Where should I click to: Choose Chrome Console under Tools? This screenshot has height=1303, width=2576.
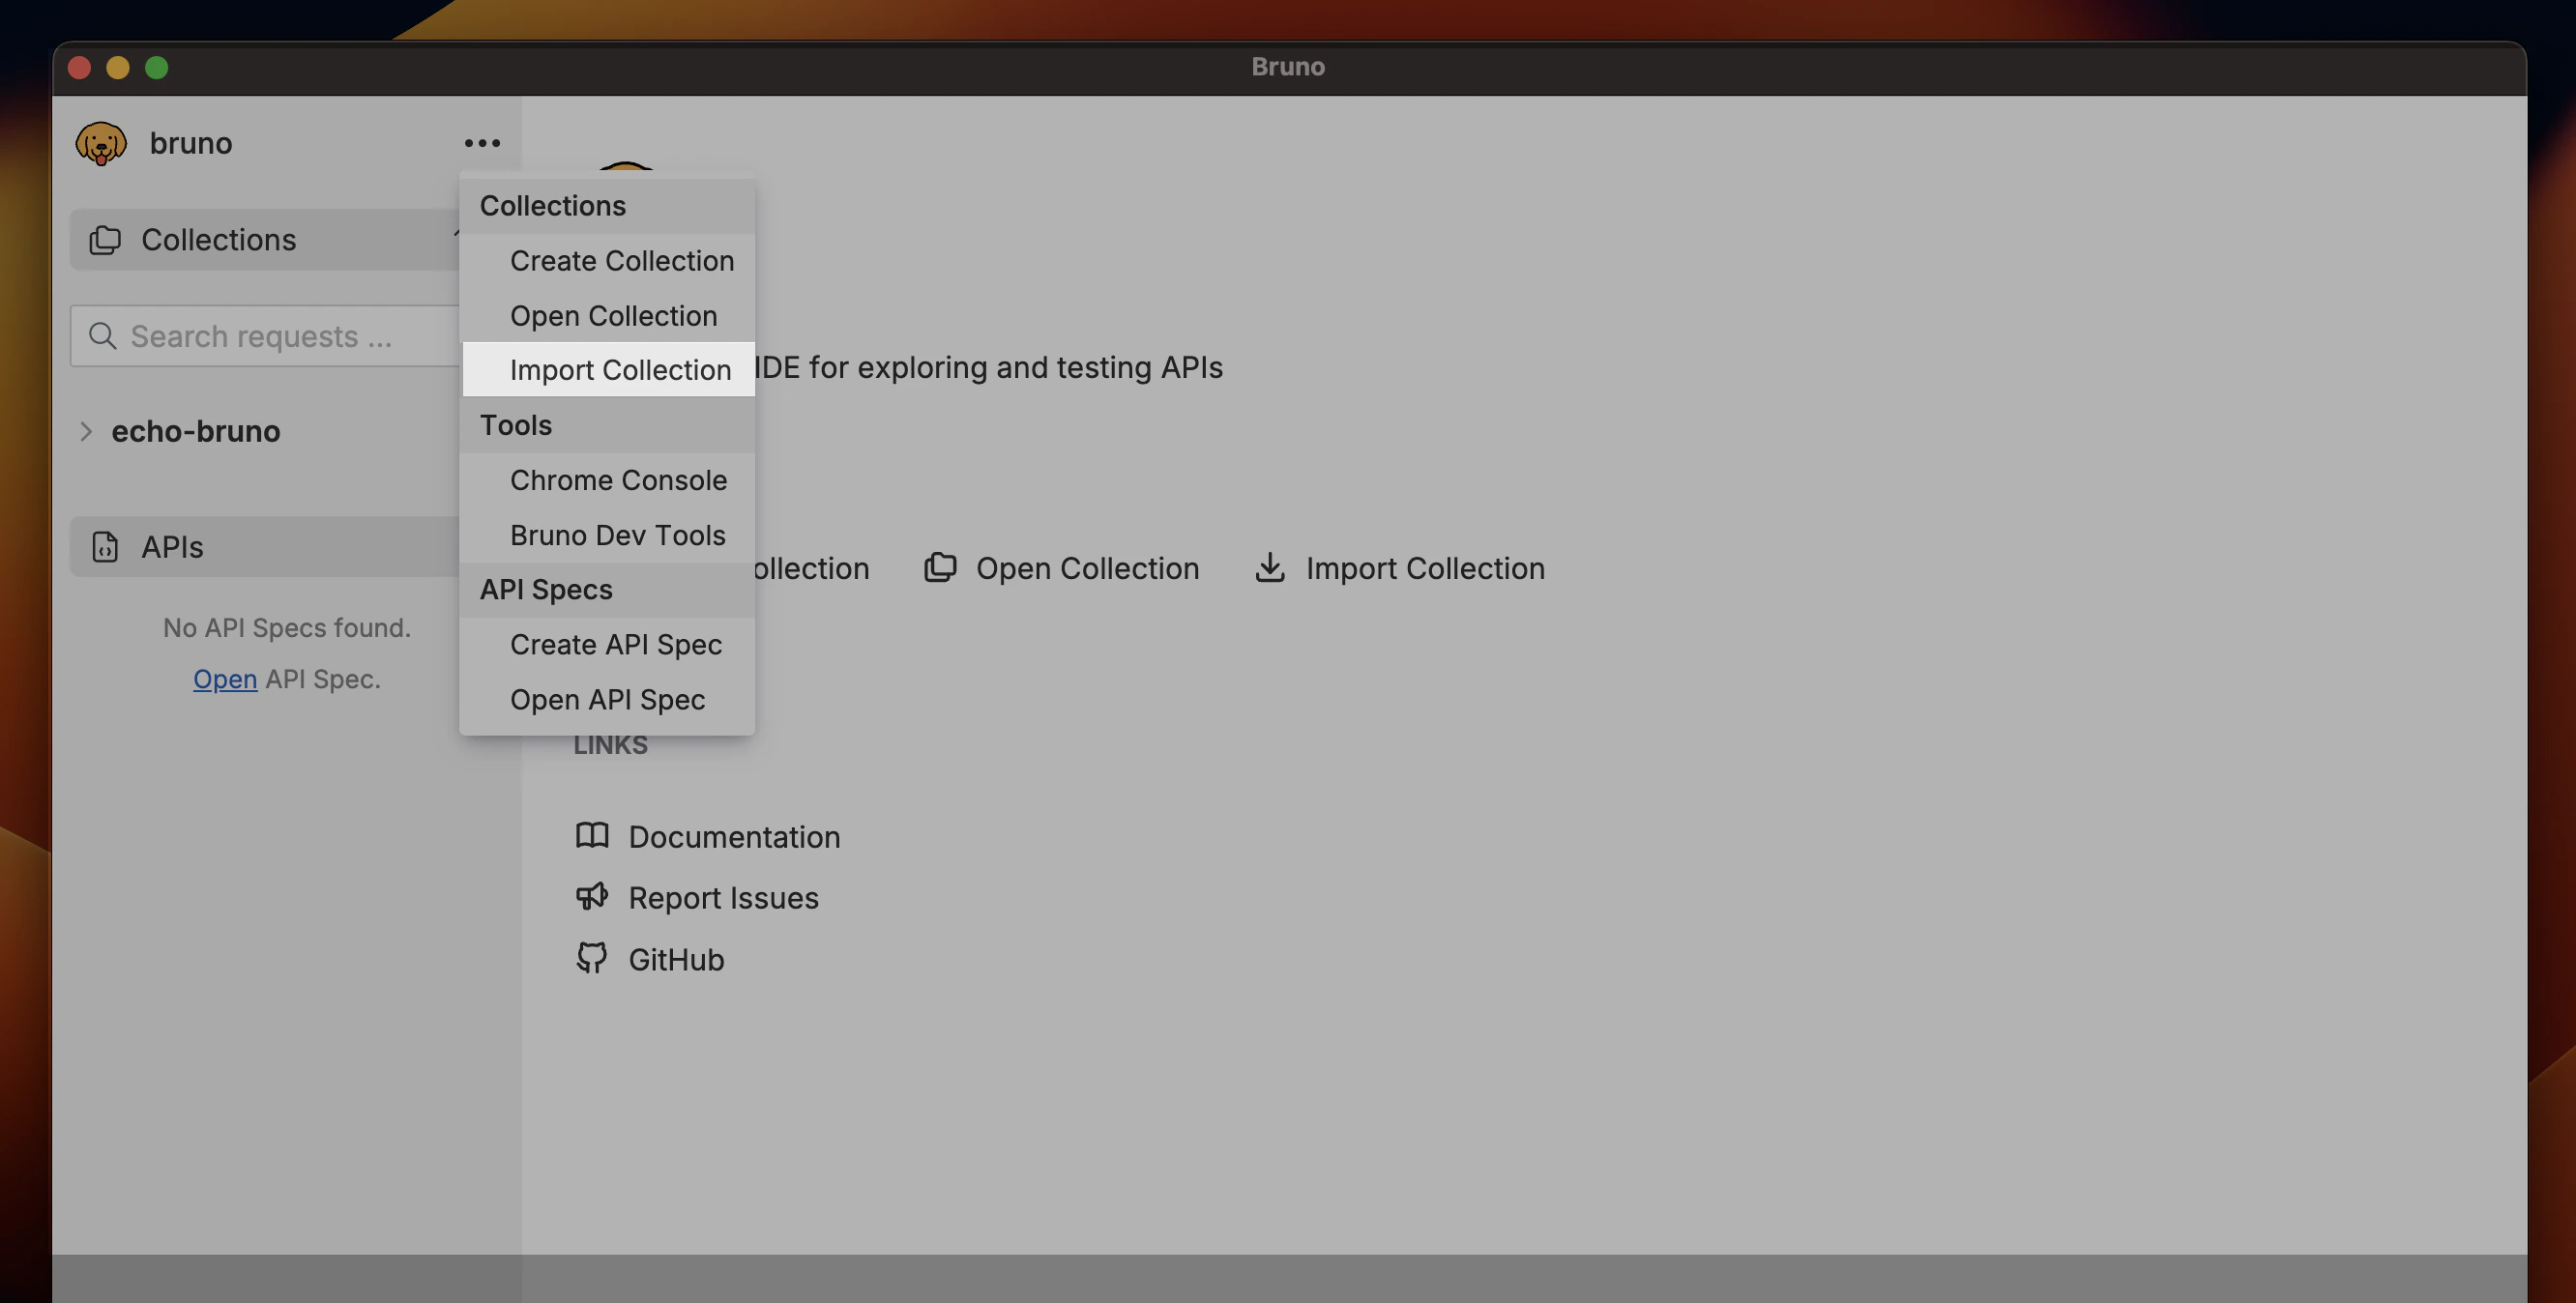point(618,480)
